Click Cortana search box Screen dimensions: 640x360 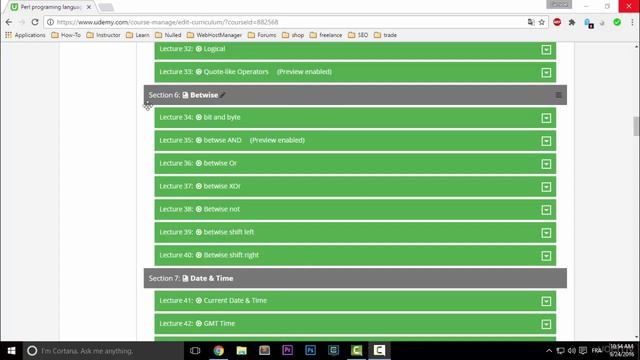103,351
